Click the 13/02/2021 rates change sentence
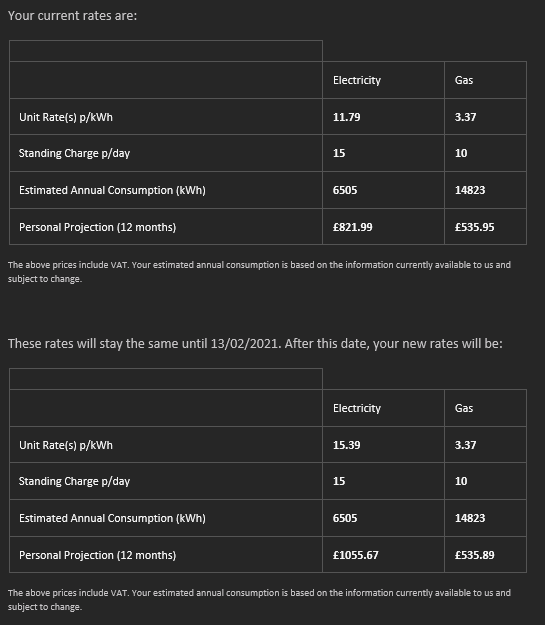Viewport: 545px width, 625px height. tap(255, 344)
